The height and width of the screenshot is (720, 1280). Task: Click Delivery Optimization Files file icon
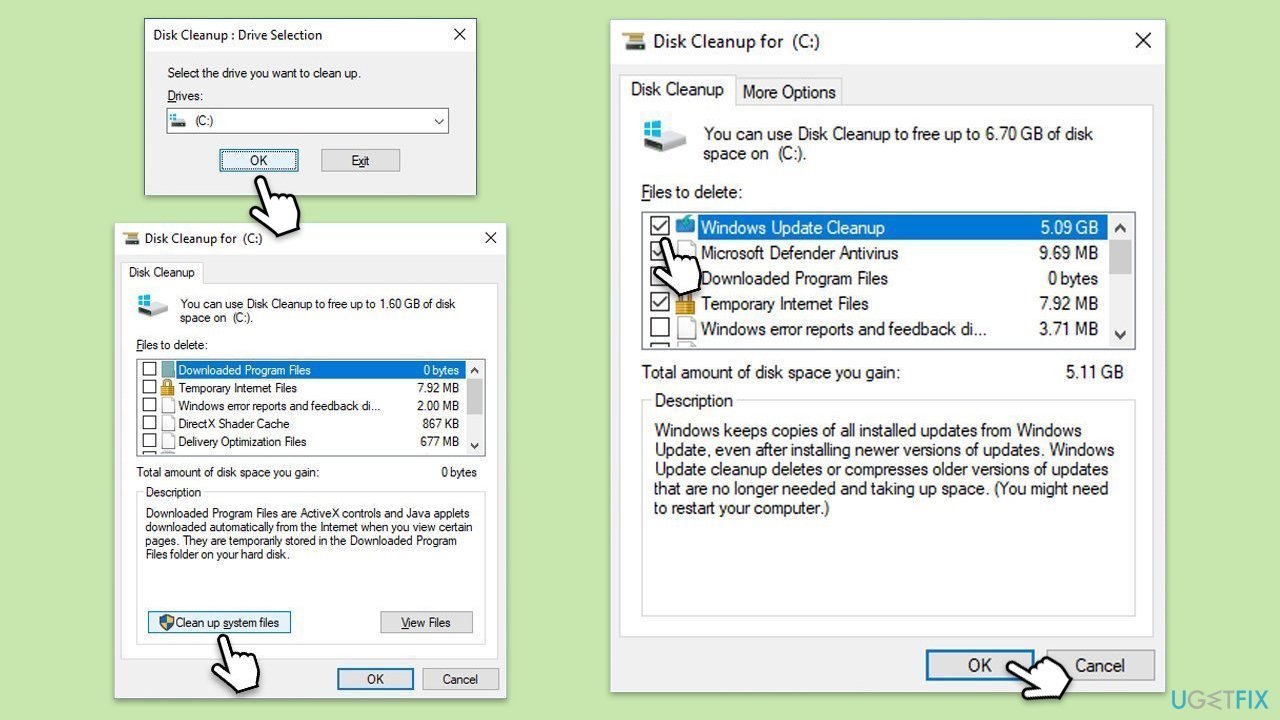pyautogui.click(x=168, y=442)
